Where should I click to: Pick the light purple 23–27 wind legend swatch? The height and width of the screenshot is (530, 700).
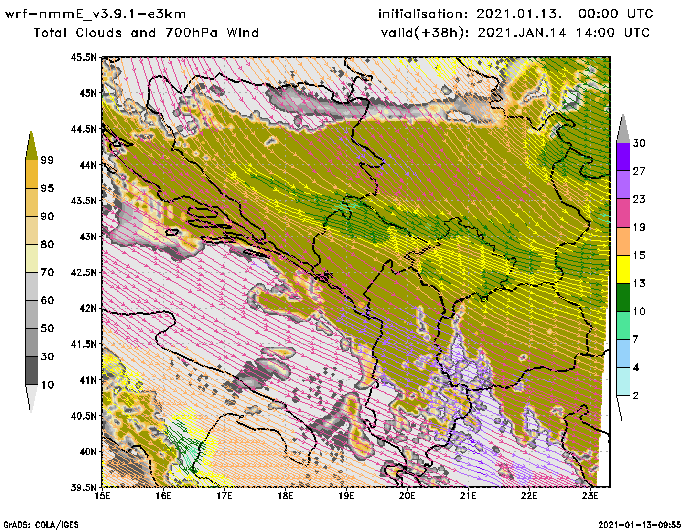(623, 185)
